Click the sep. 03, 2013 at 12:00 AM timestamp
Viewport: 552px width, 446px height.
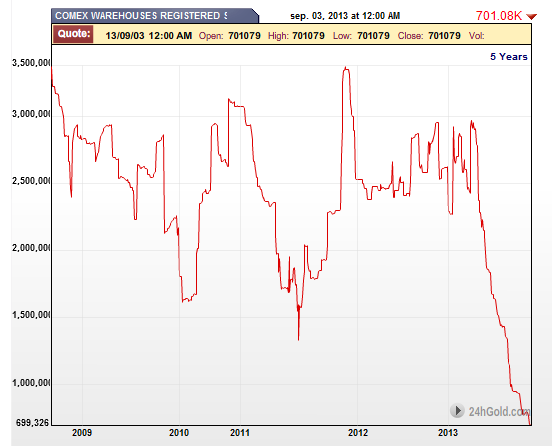pos(345,16)
